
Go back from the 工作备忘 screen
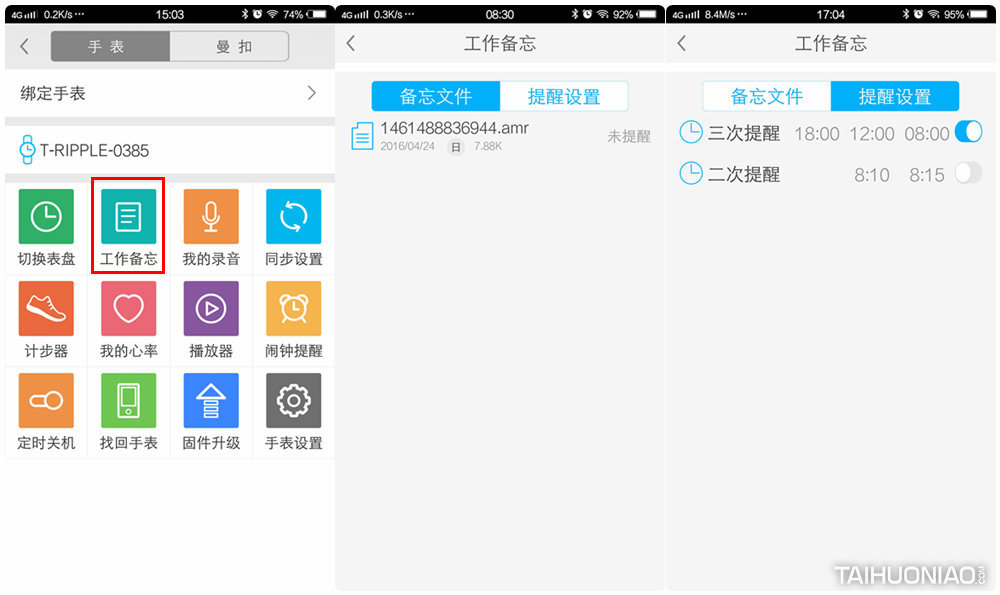350,44
